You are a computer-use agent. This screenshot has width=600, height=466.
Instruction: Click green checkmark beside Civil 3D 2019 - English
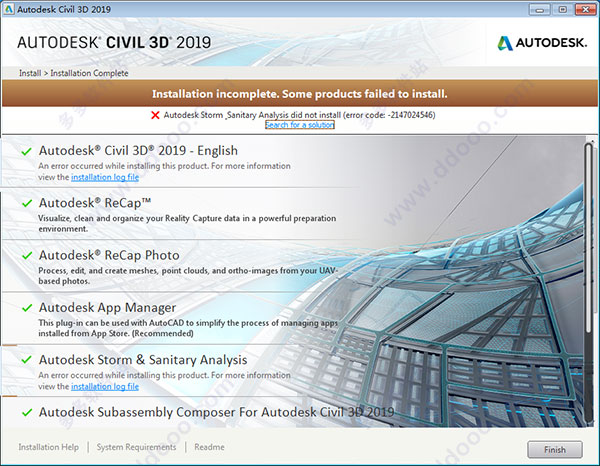pyautogui.click(x=26, y=152)
